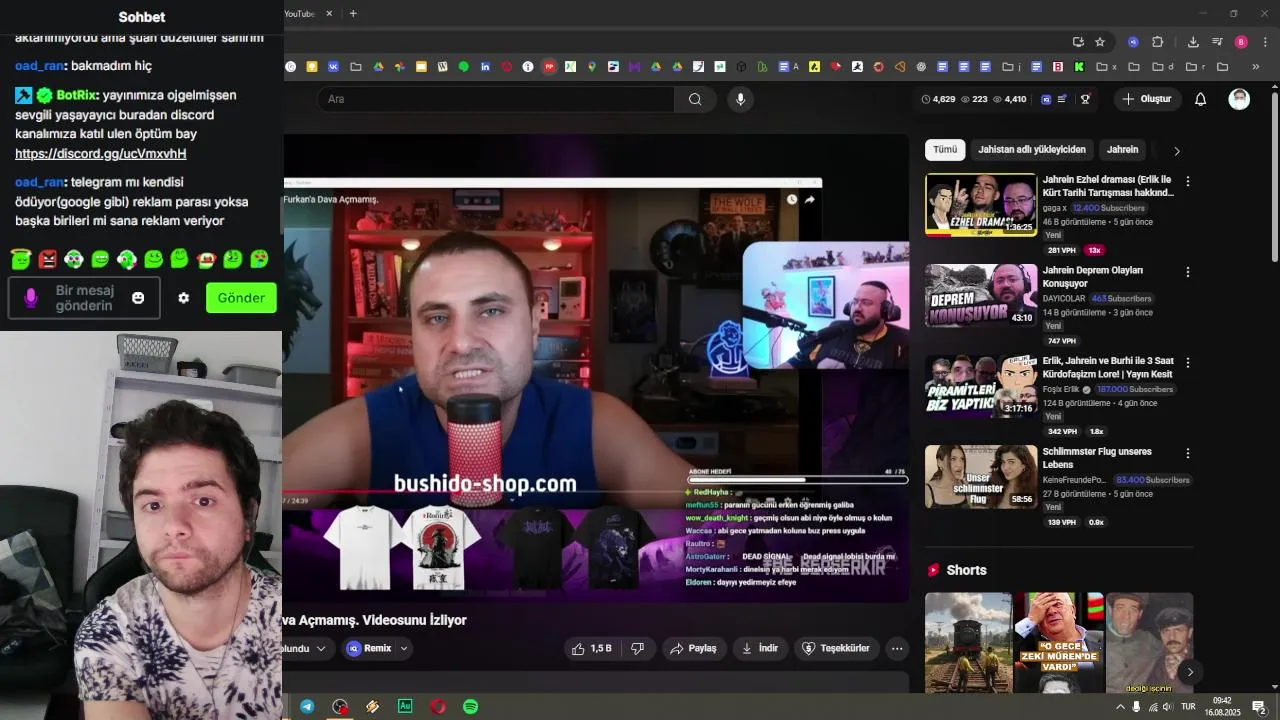The height and width of the screenshot is (720, 1280).
Task: Open chat settings gear icon
Action: pyautogui.click(x=184, y=298)
